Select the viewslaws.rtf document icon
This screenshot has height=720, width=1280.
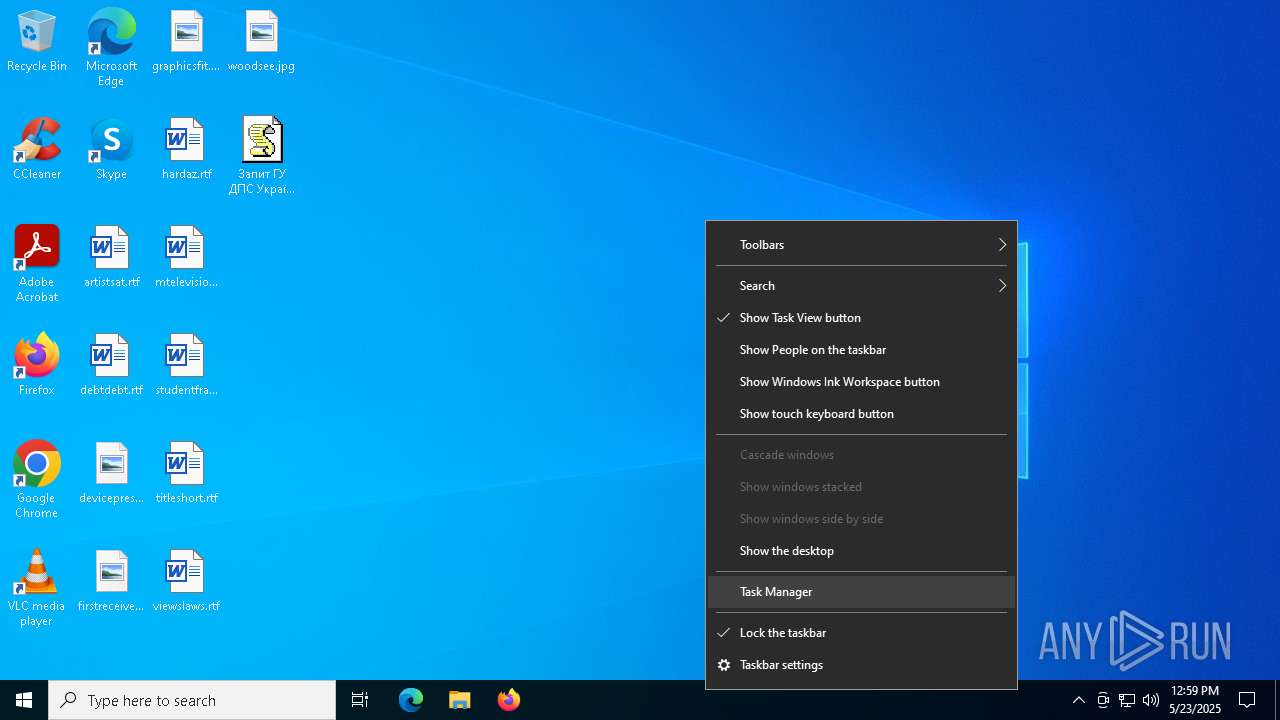click(186, 582)
